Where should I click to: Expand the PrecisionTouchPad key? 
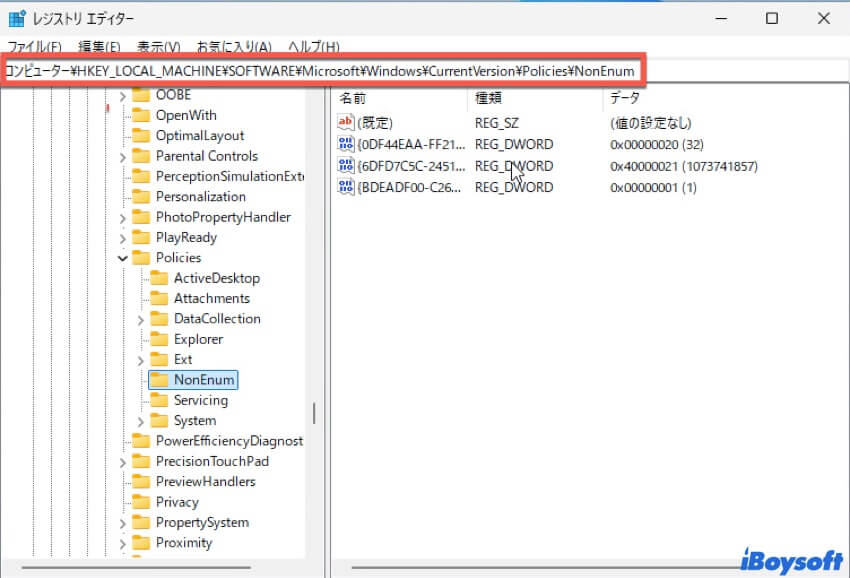[123, 463]
